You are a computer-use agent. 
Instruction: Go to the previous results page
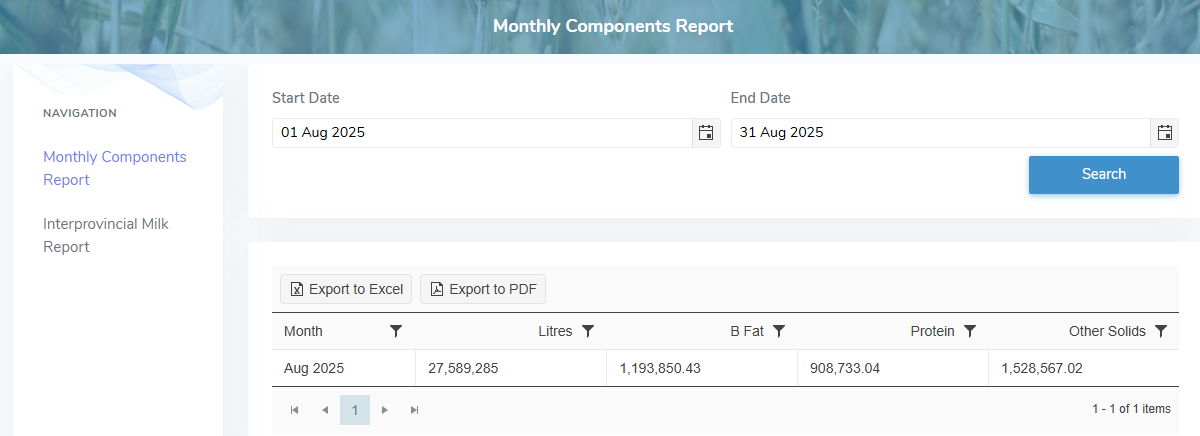324,410
